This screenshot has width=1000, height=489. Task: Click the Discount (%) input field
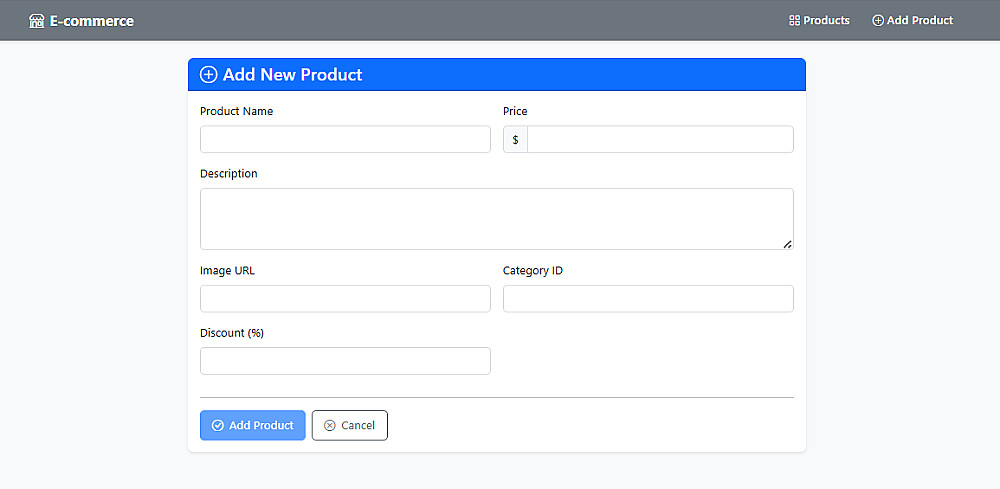coord(345,361)
